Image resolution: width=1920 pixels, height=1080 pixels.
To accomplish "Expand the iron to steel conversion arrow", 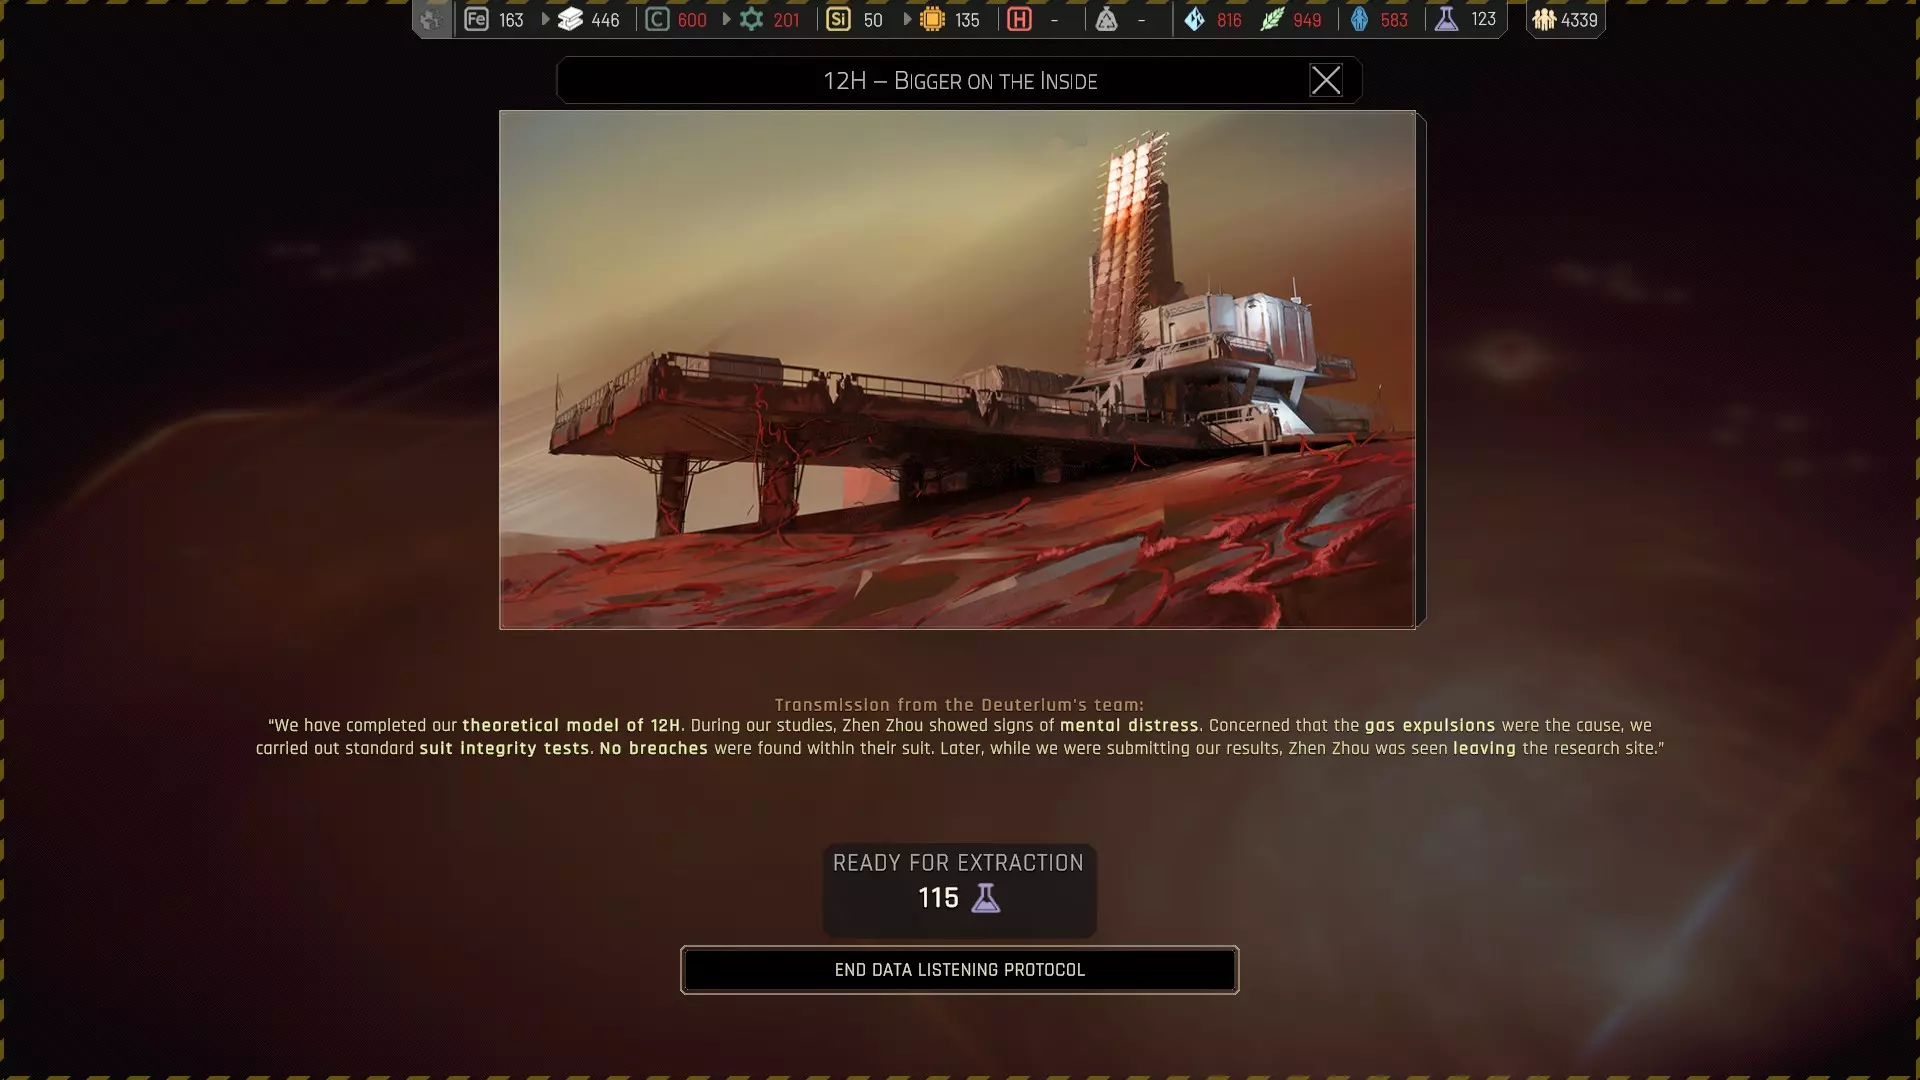I will tap(545, 19).
